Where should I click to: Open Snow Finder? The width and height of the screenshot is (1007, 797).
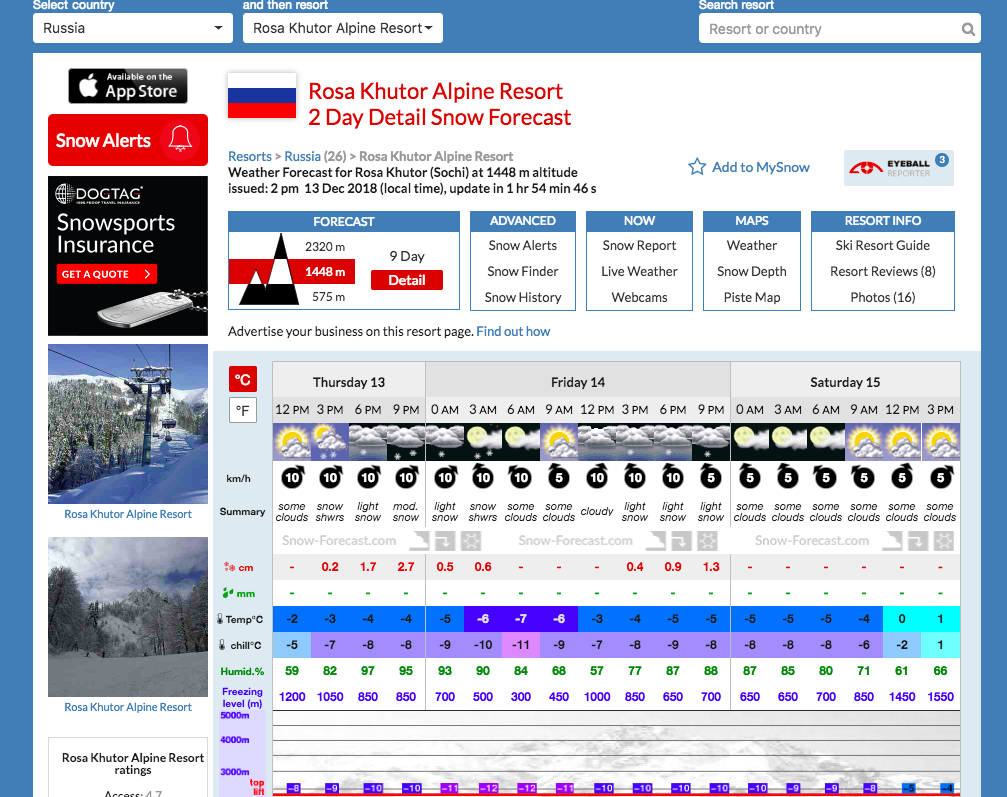(x=523, y=272)
